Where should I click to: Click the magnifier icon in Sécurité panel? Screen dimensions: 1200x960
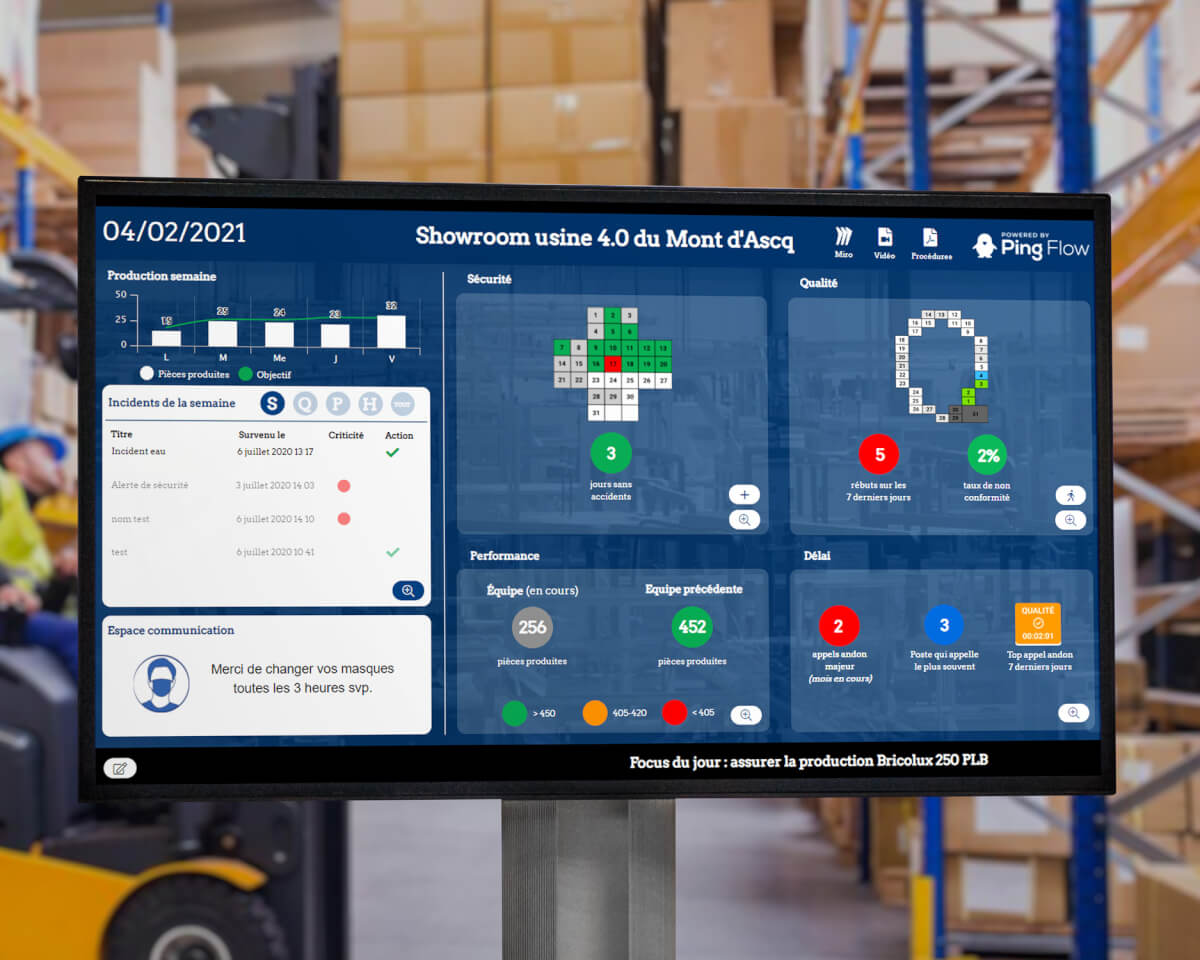(x=744, y=520)
